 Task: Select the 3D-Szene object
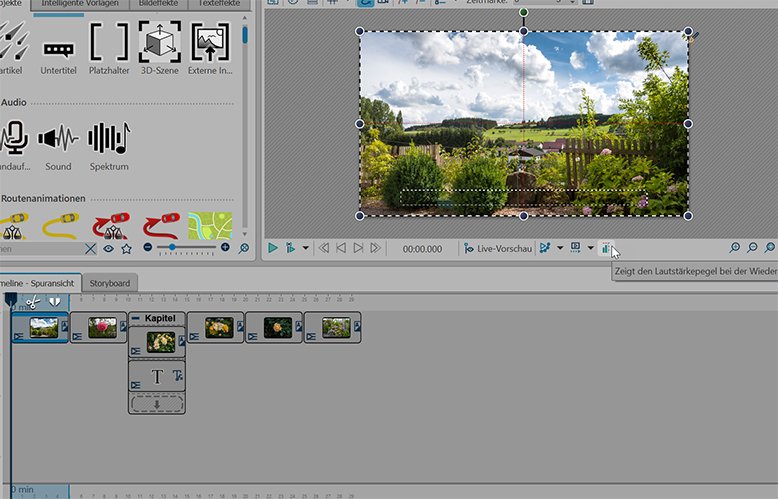tap(158, 48)
